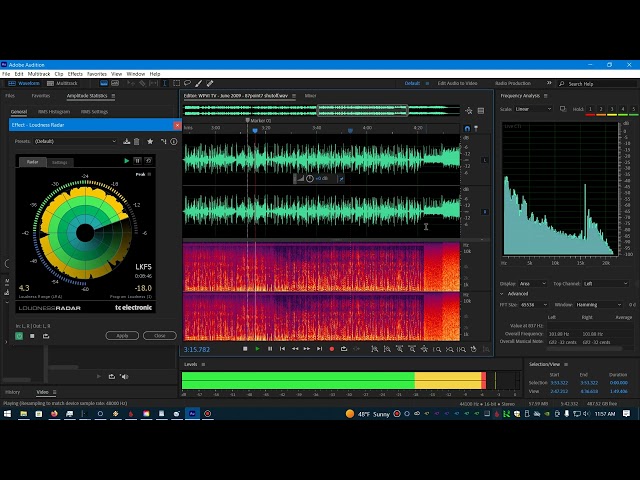Switch to Waveform view

24,83
